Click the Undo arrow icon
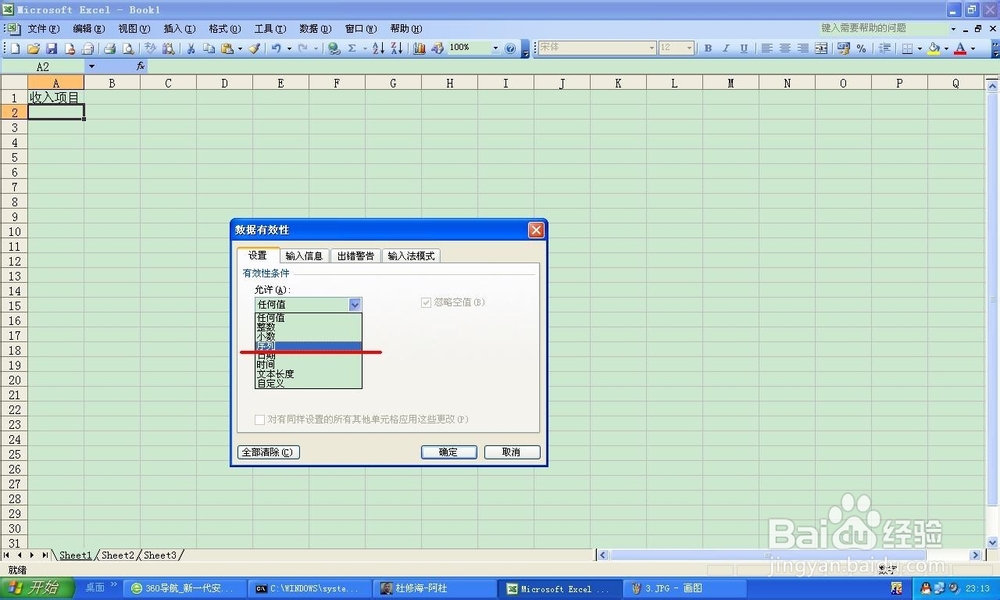 tap(276, 48)
